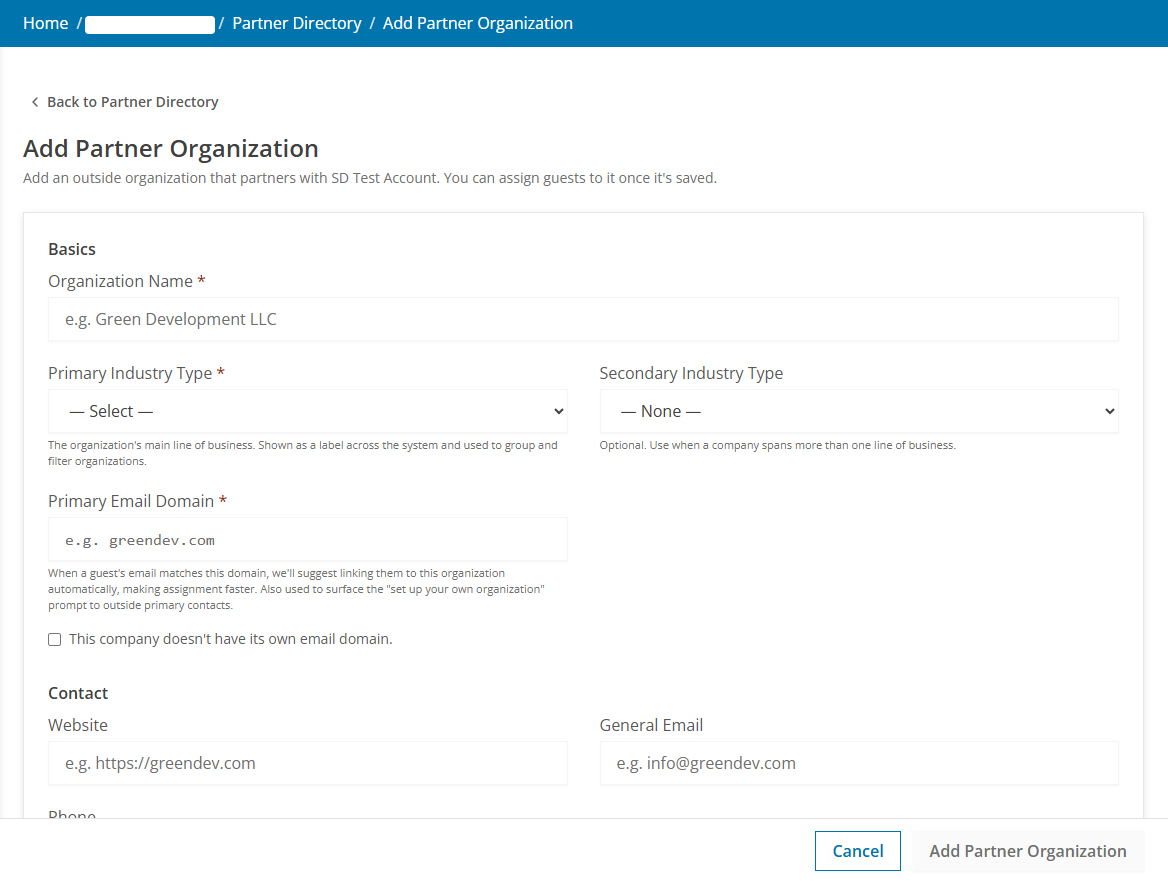Focus the Organization Name input field

(583, 319)
